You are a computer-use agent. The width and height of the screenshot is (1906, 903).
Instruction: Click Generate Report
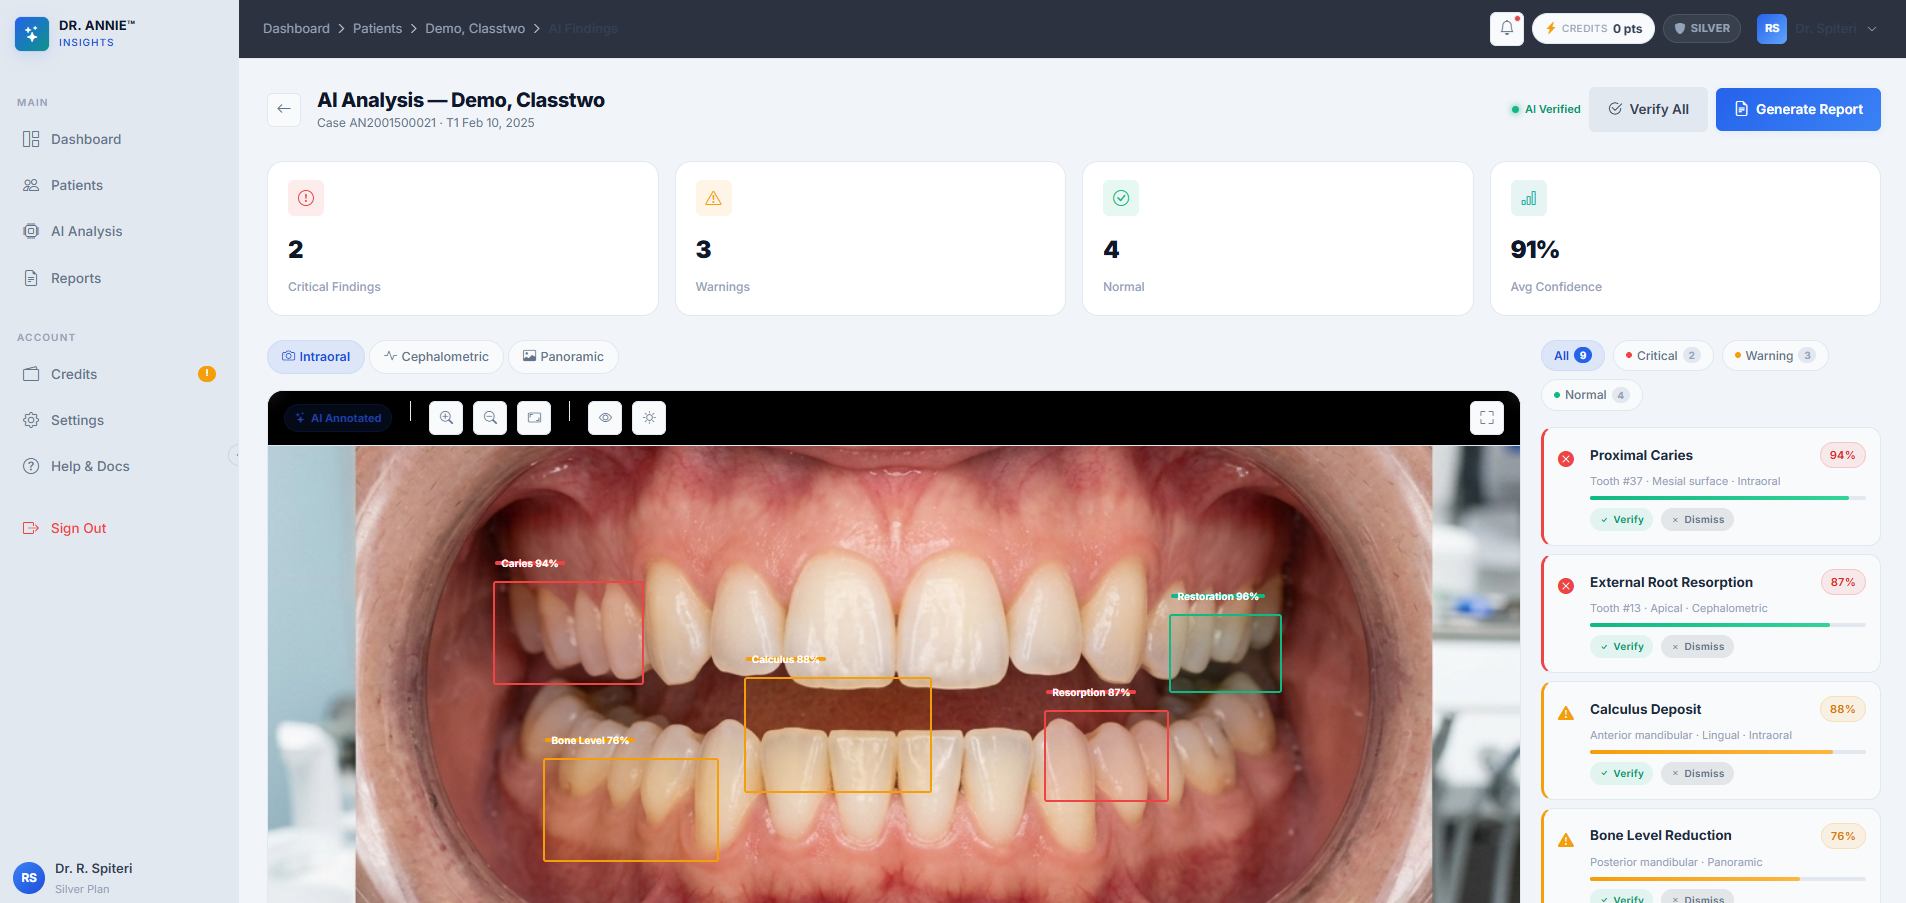(1798, 109)
